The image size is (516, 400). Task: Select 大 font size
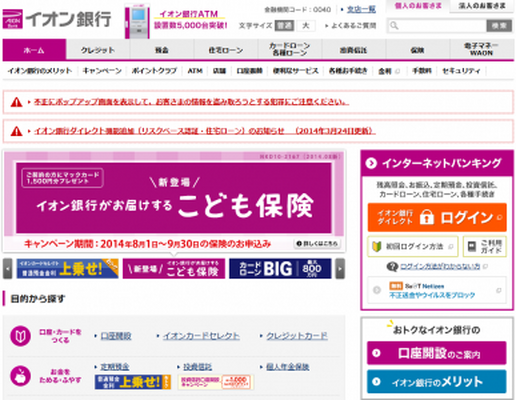coord(306,26)
